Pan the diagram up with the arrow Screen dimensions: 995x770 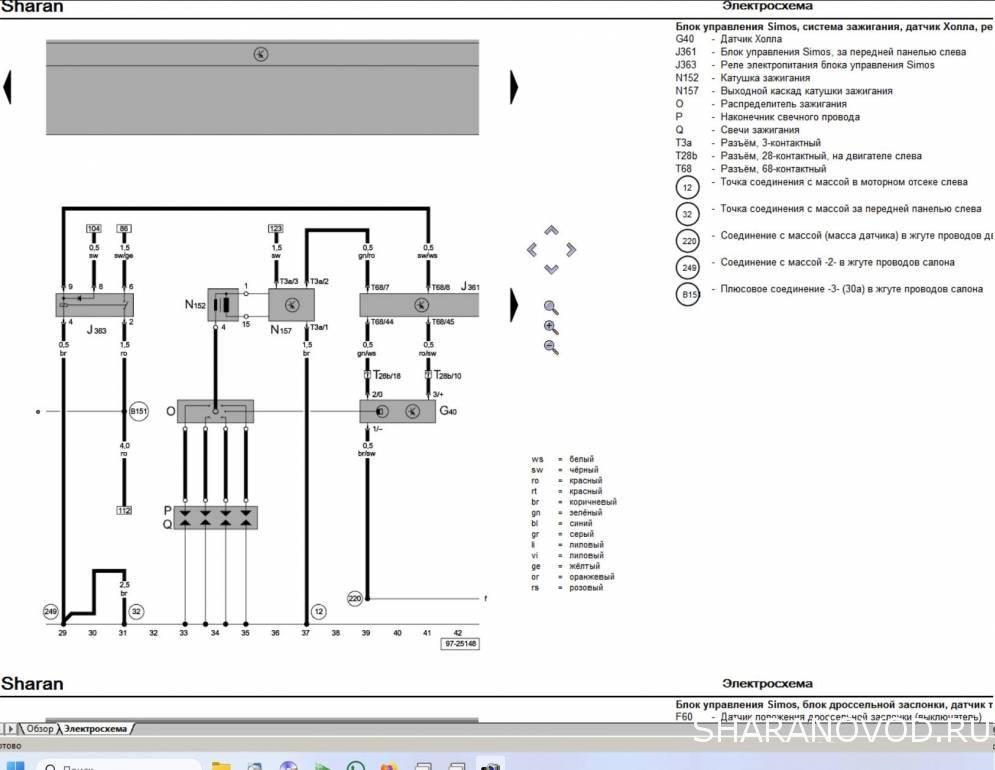[551, 231]
